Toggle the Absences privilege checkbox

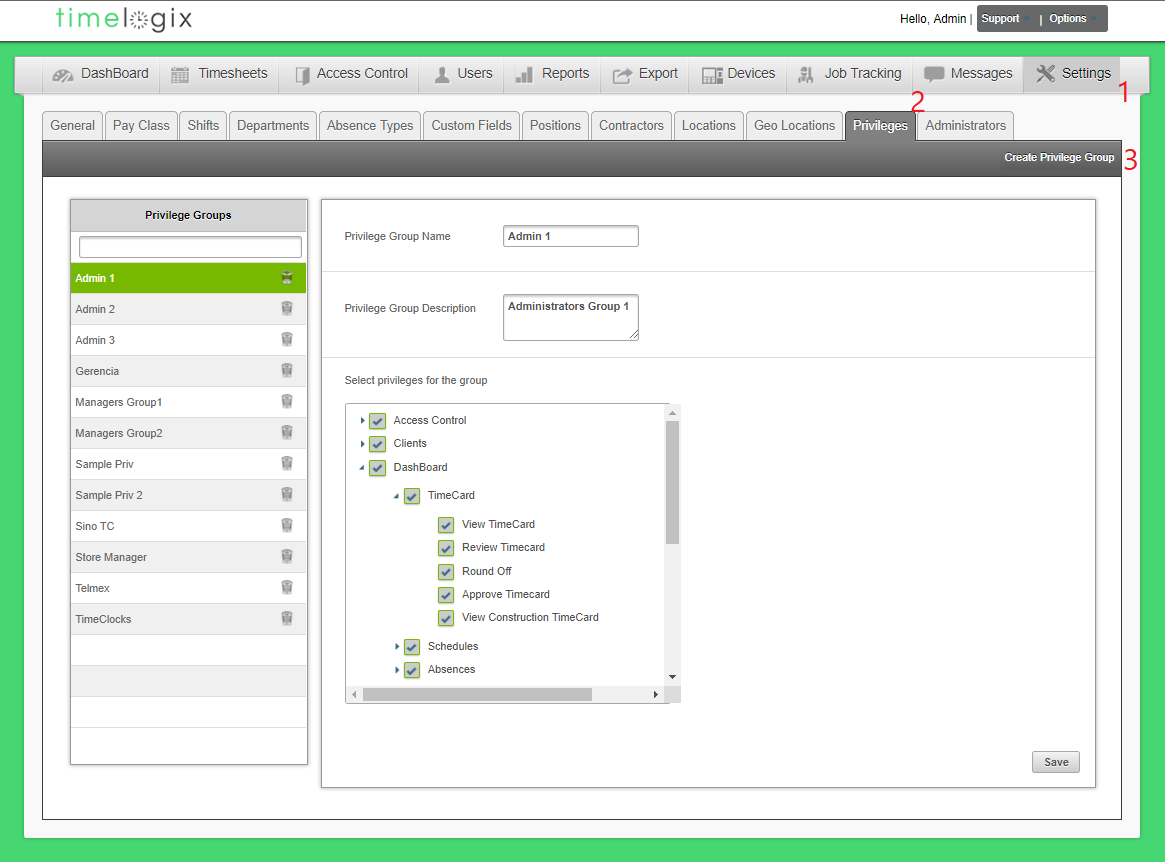pyautogui.click(x=412, y=670)
